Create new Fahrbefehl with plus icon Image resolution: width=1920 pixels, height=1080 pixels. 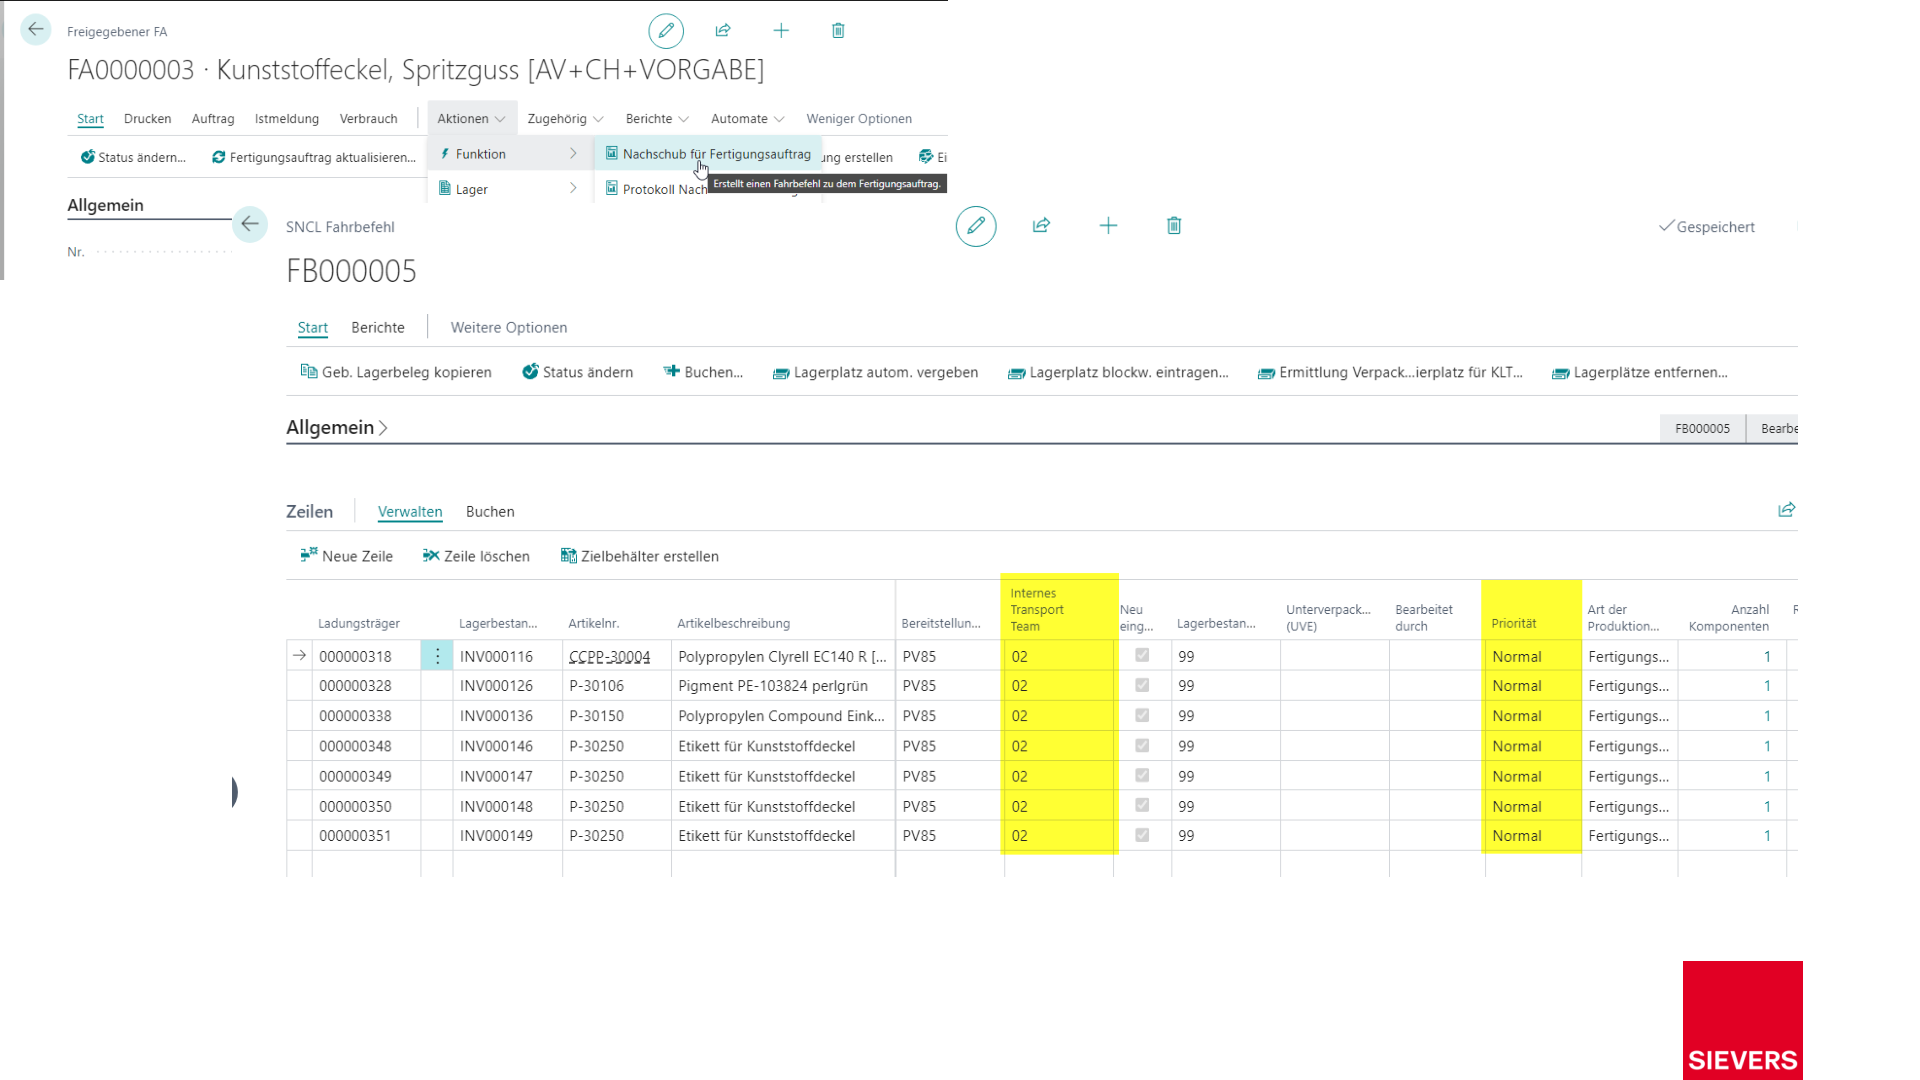tap(1108, 226)
